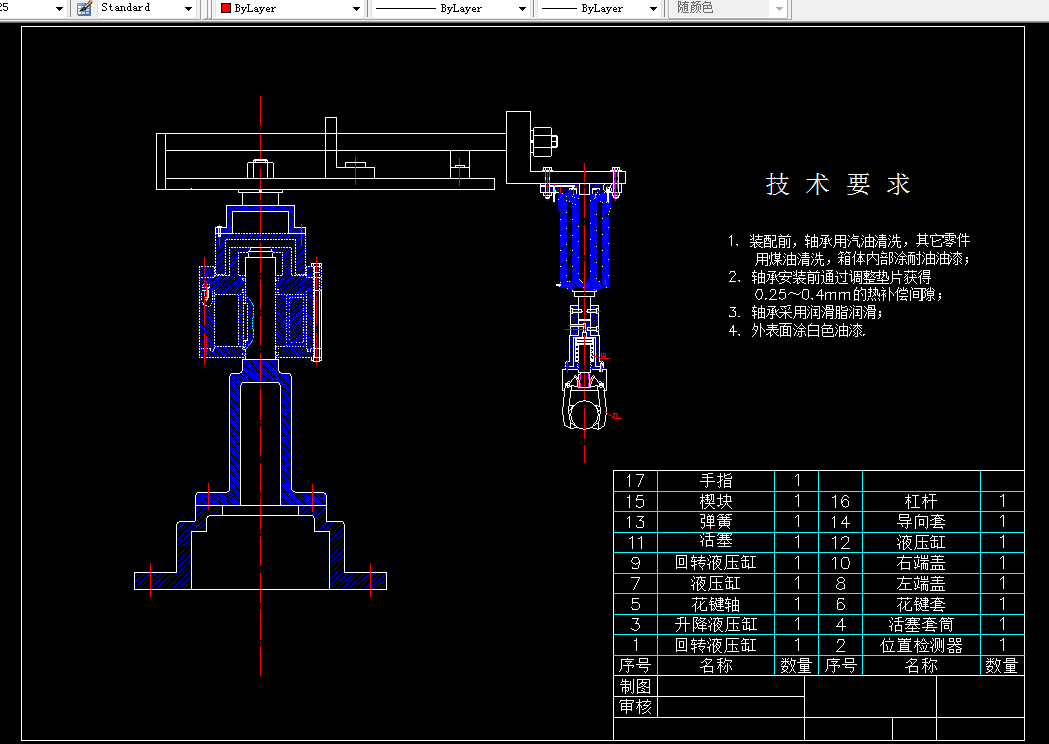Click part number 17 in the table

point(635,480)
